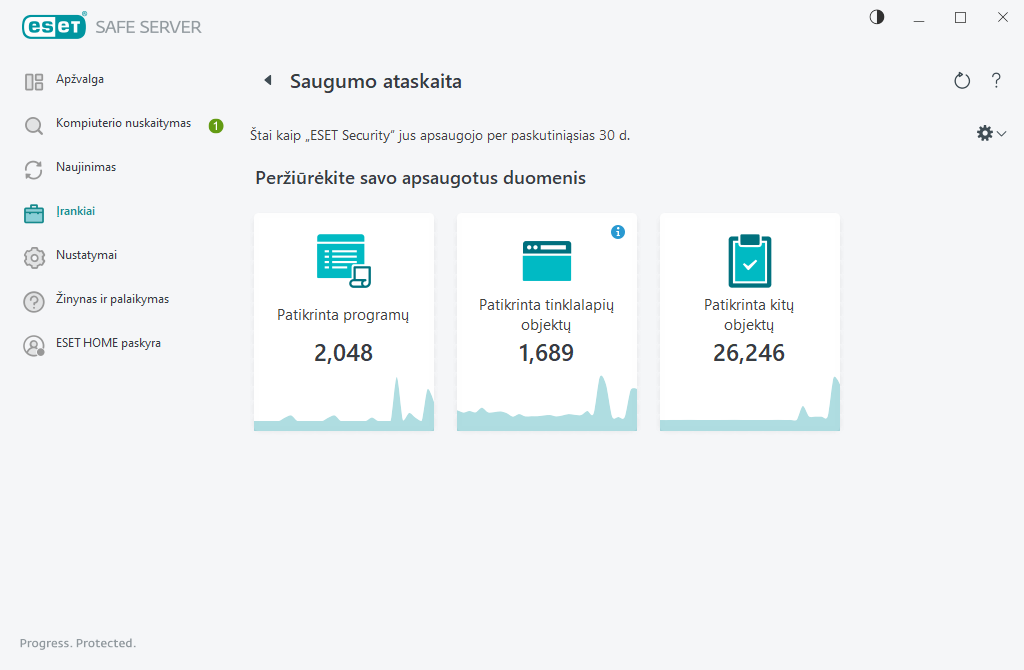Viewport: 1024px width, 670px height.
Task: Open ESET HOME paskyra section
Action: 108,343
